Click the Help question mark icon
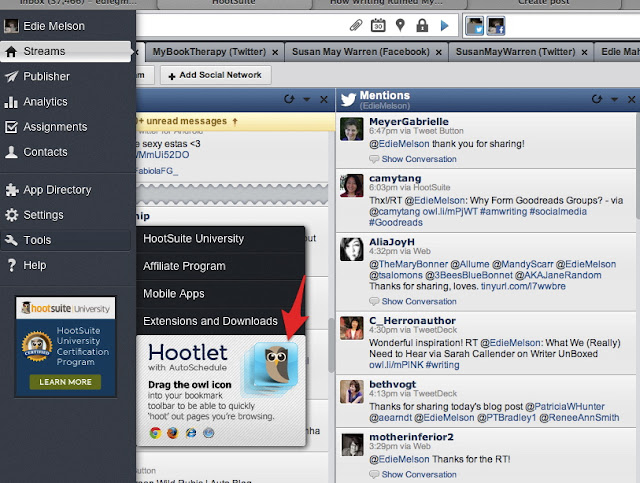 pos(12,265)
